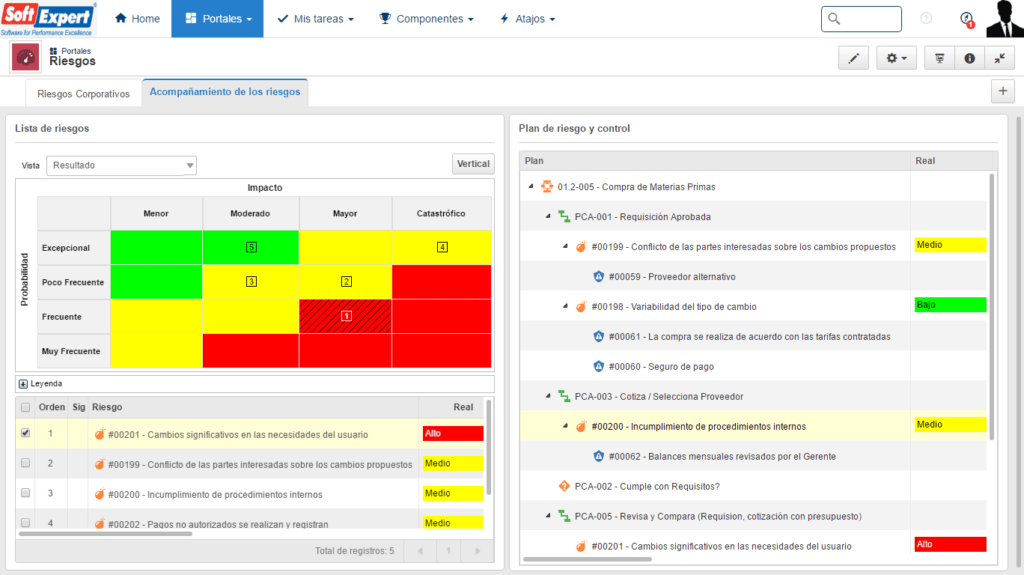
Task: Open the Home link in navbar
Action: (x=137, y=19)
